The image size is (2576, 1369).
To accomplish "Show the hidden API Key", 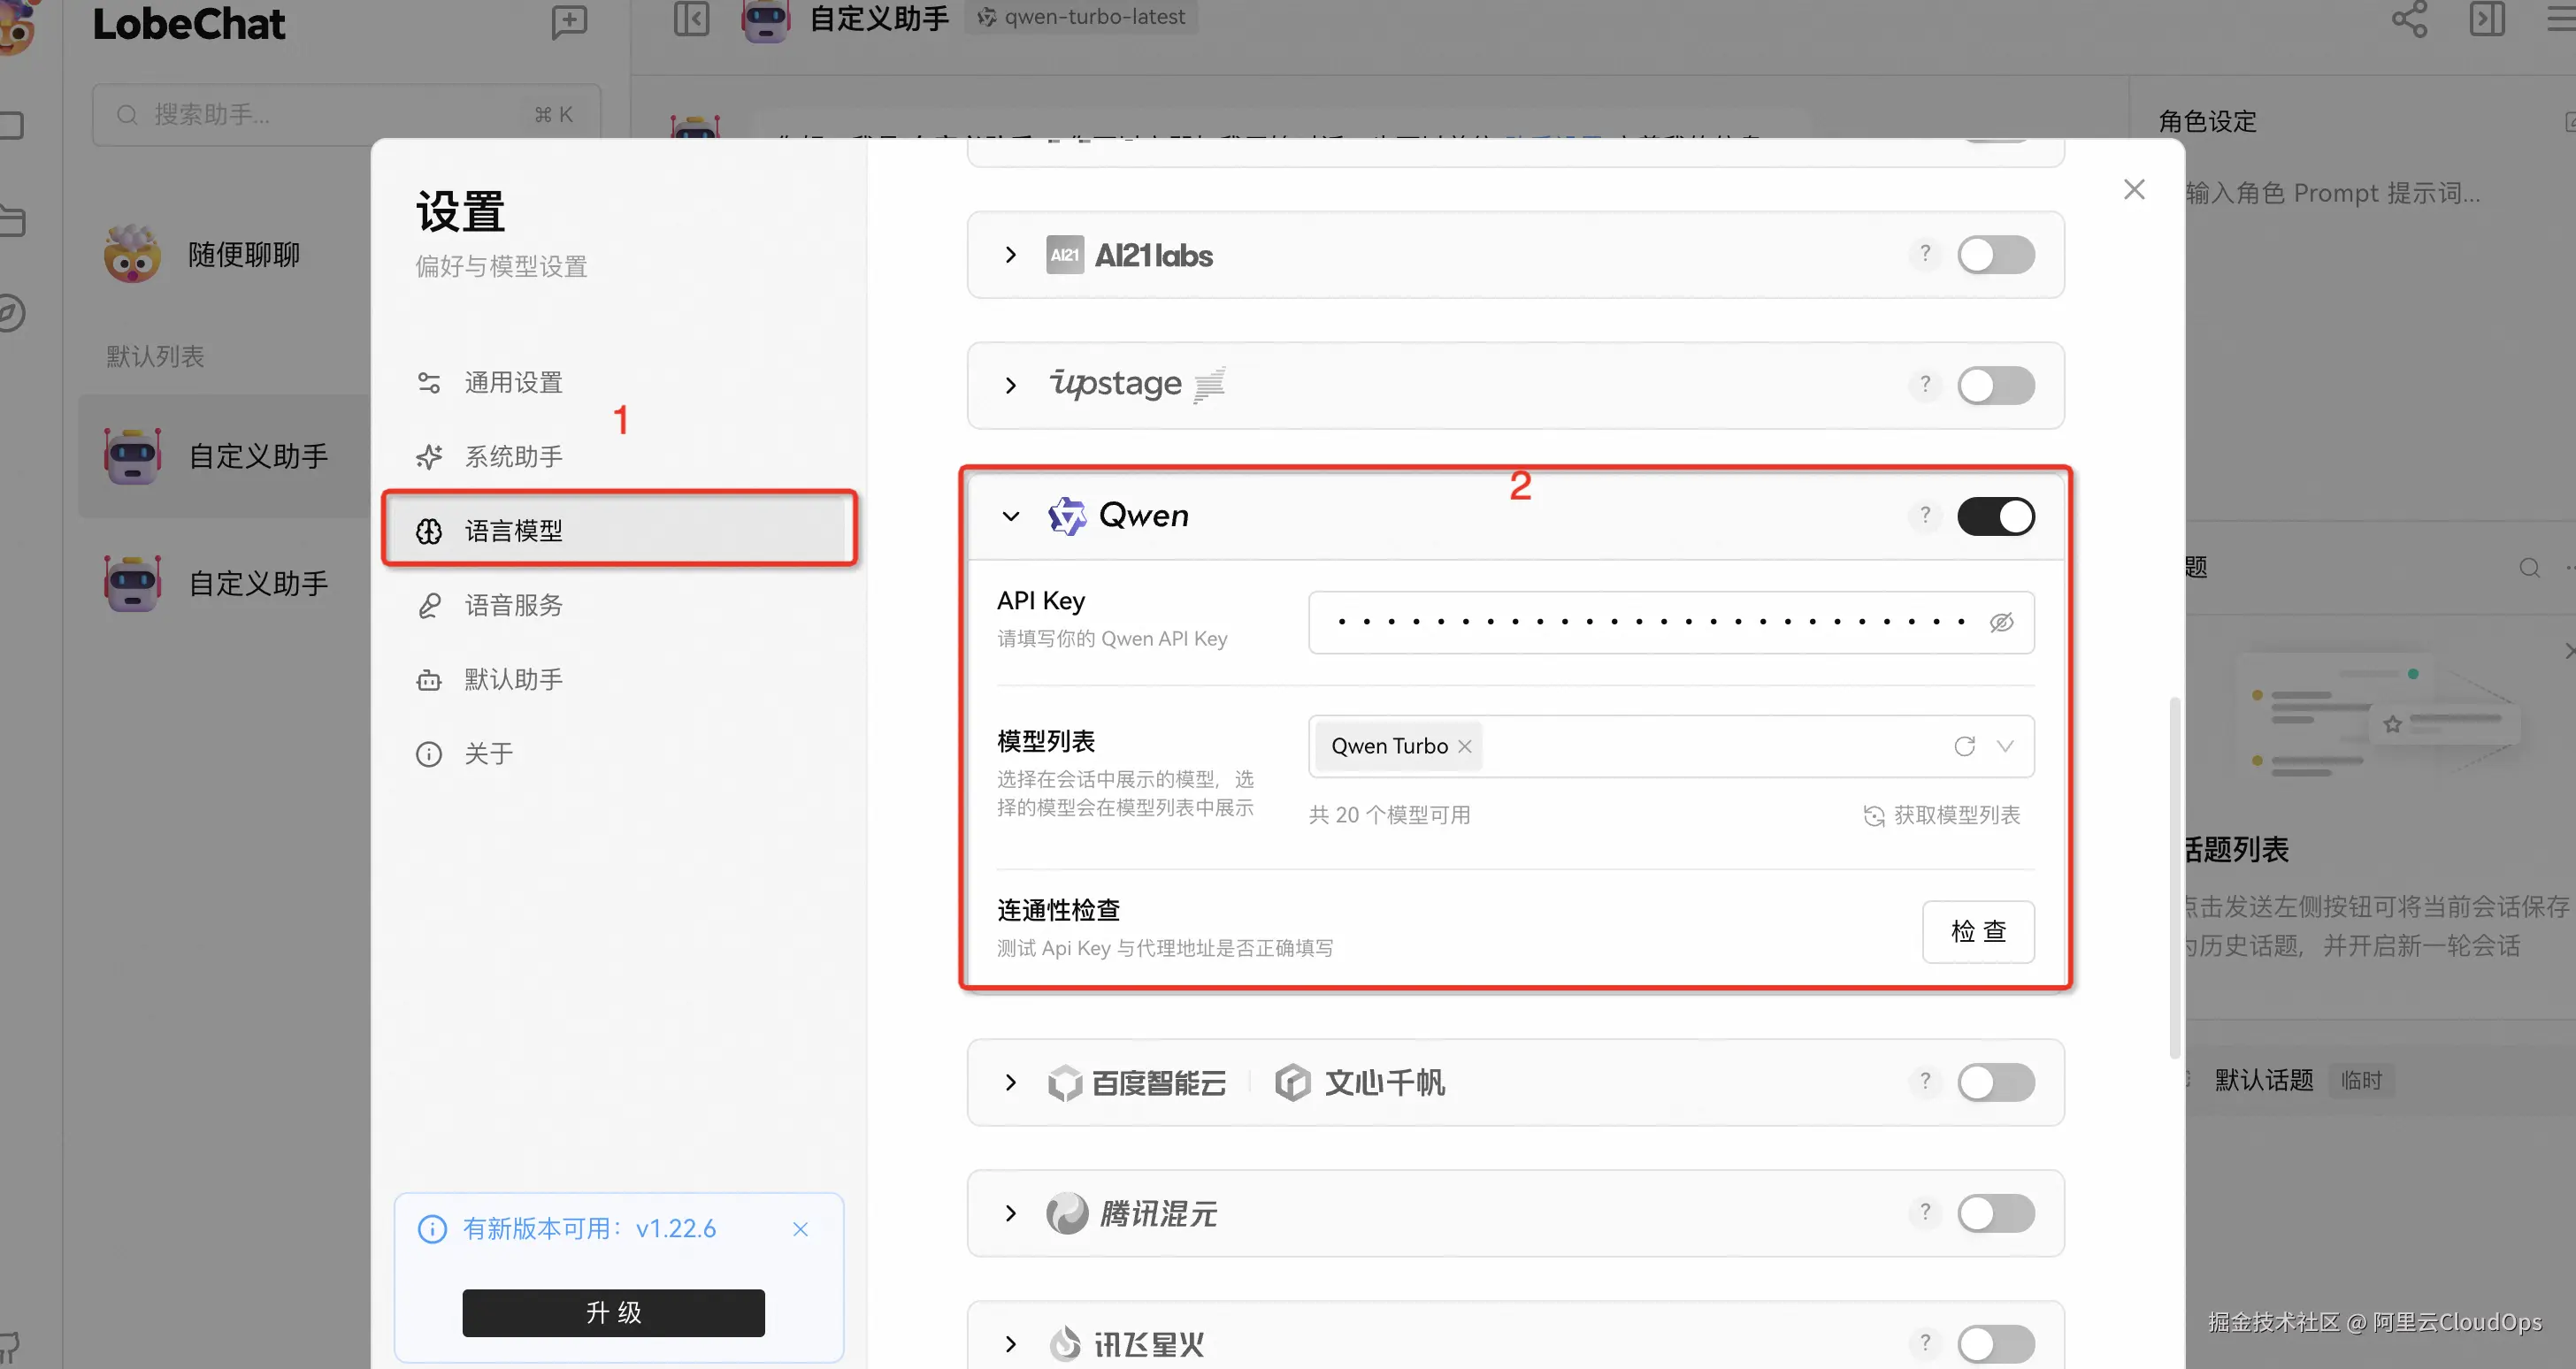I will [x=2001, y=622].
